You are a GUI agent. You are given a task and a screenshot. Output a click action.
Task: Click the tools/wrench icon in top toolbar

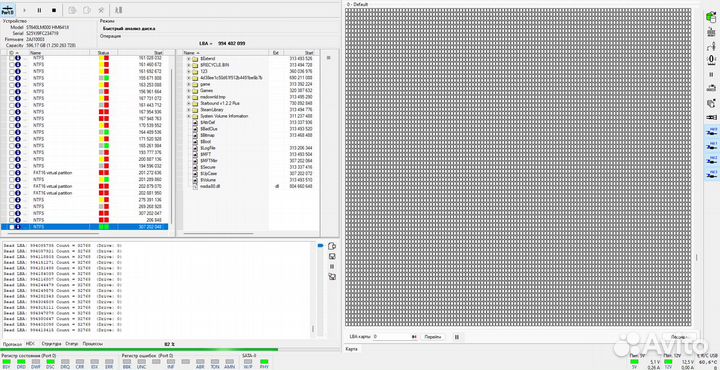click(x=101, y=10)
